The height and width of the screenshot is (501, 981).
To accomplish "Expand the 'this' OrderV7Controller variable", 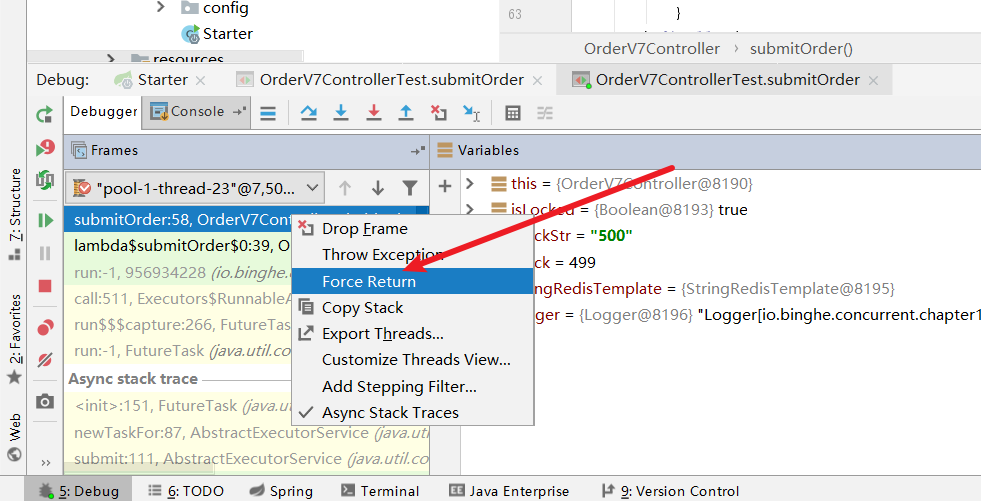I will tap(470, 184).
